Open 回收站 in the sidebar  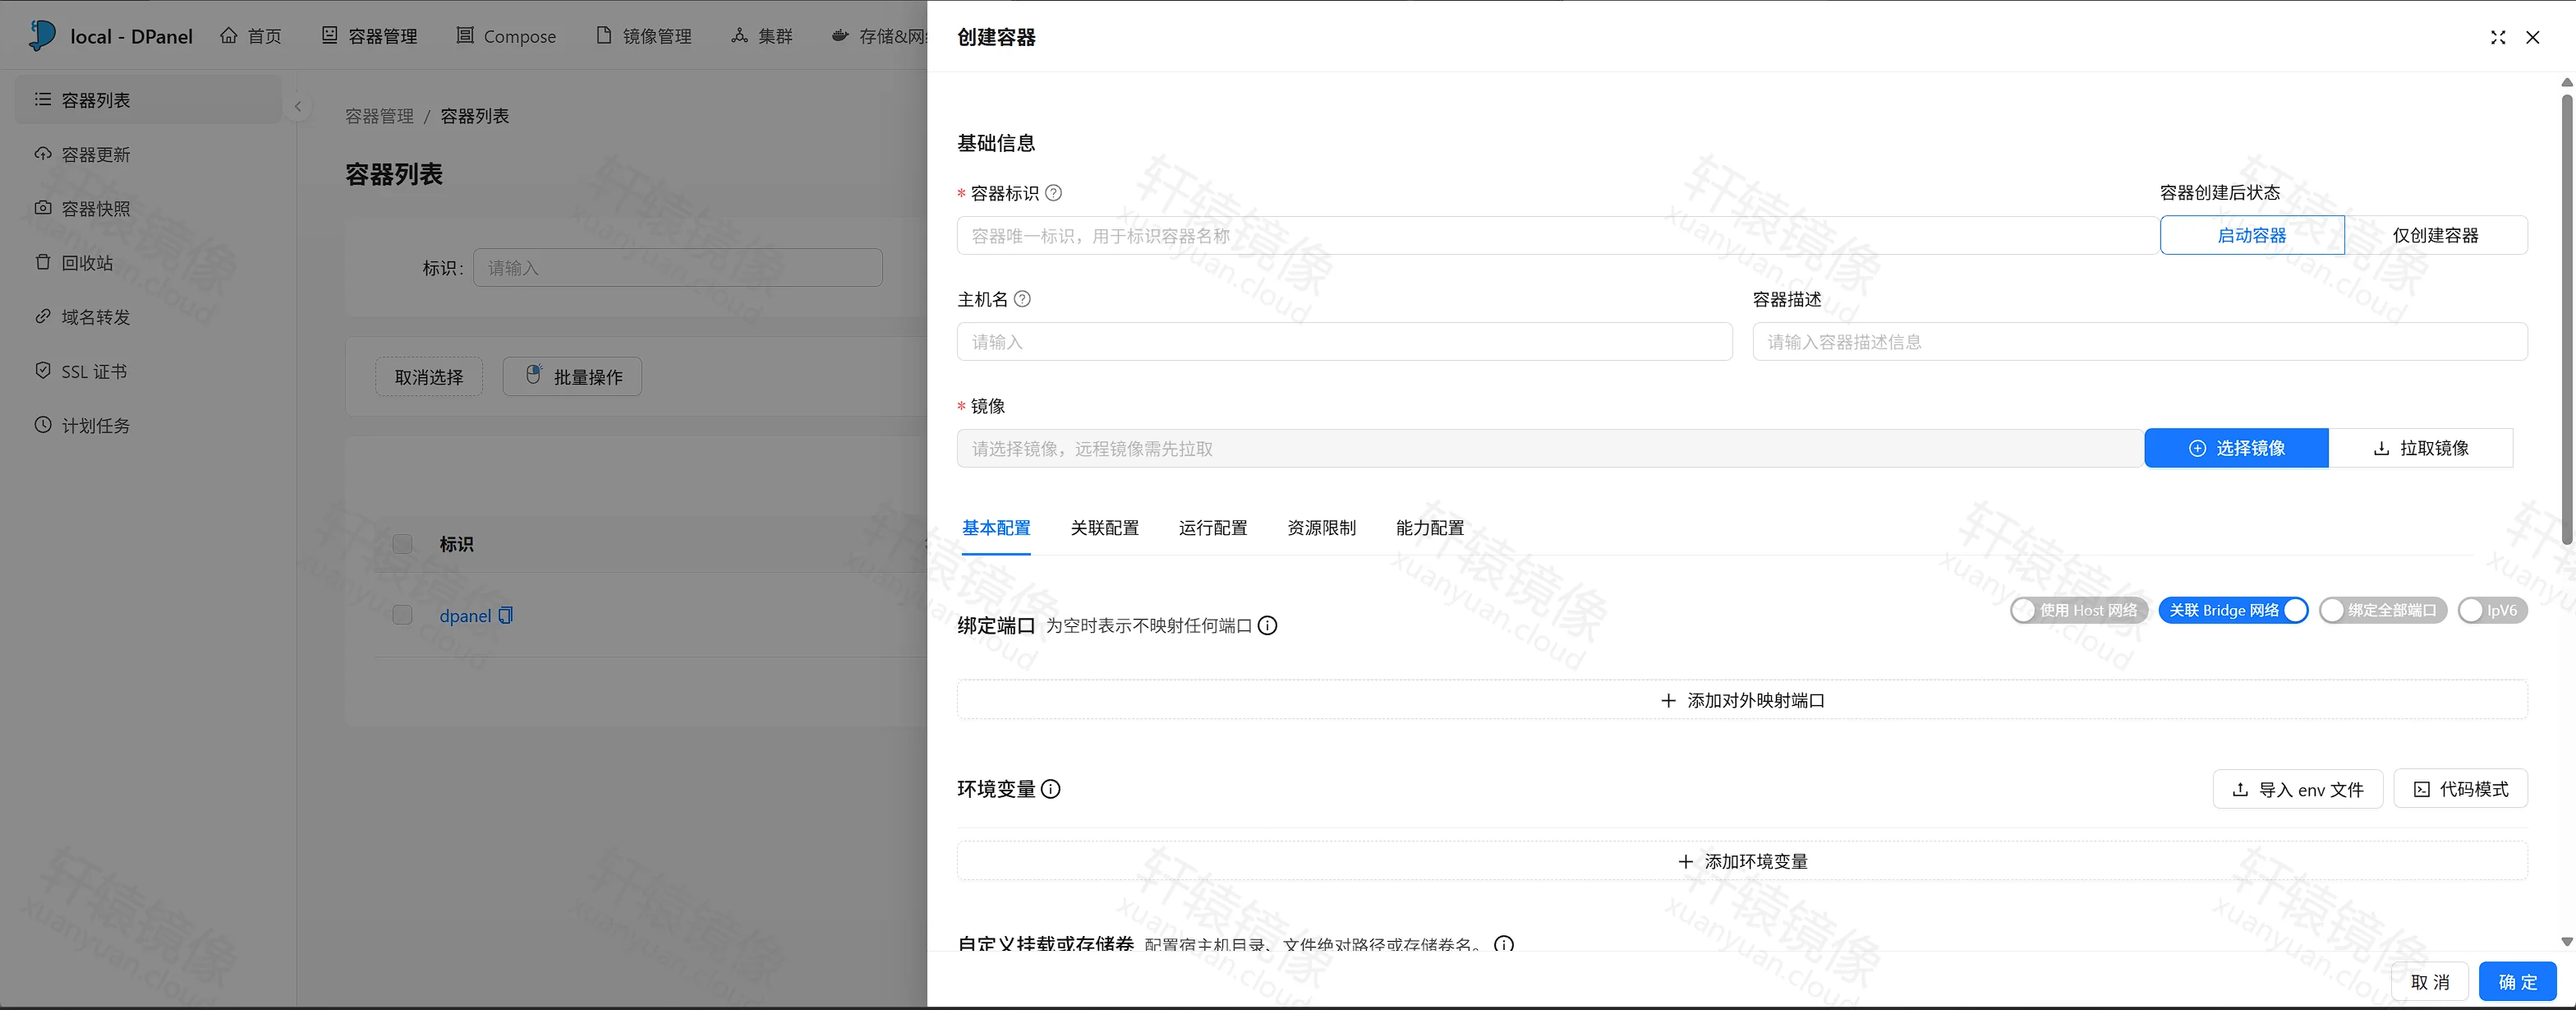[x=148, y=263]
